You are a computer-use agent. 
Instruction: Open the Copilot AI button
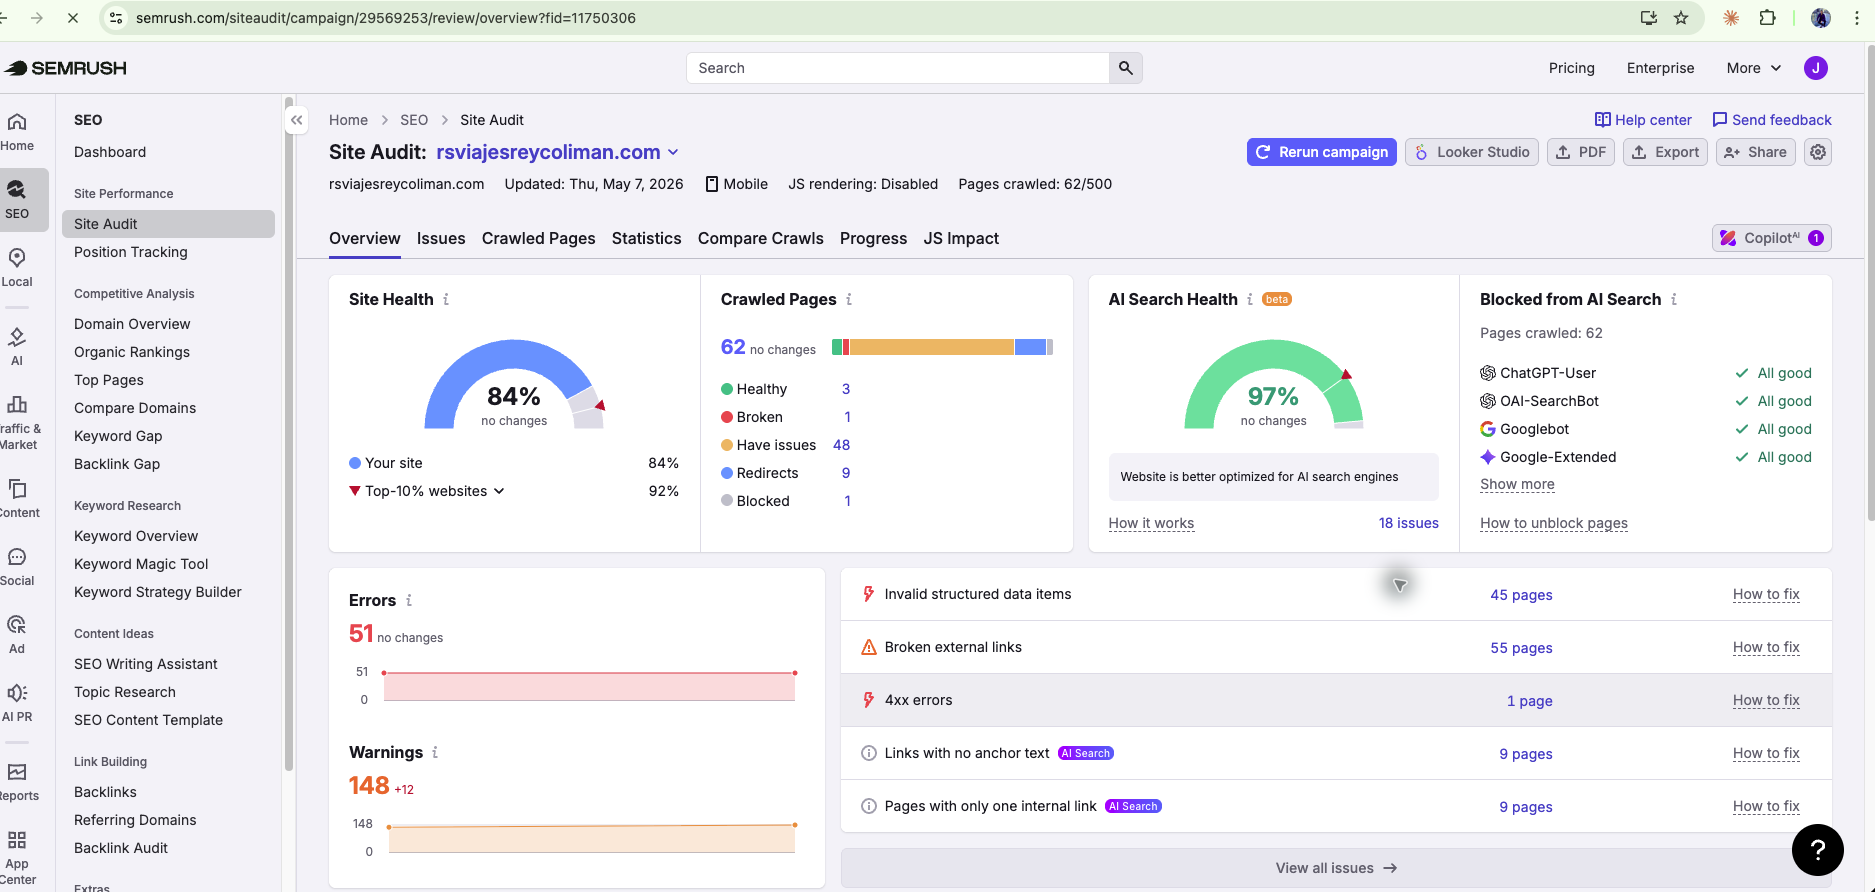pyautogui.click(x=1772, y=238)
